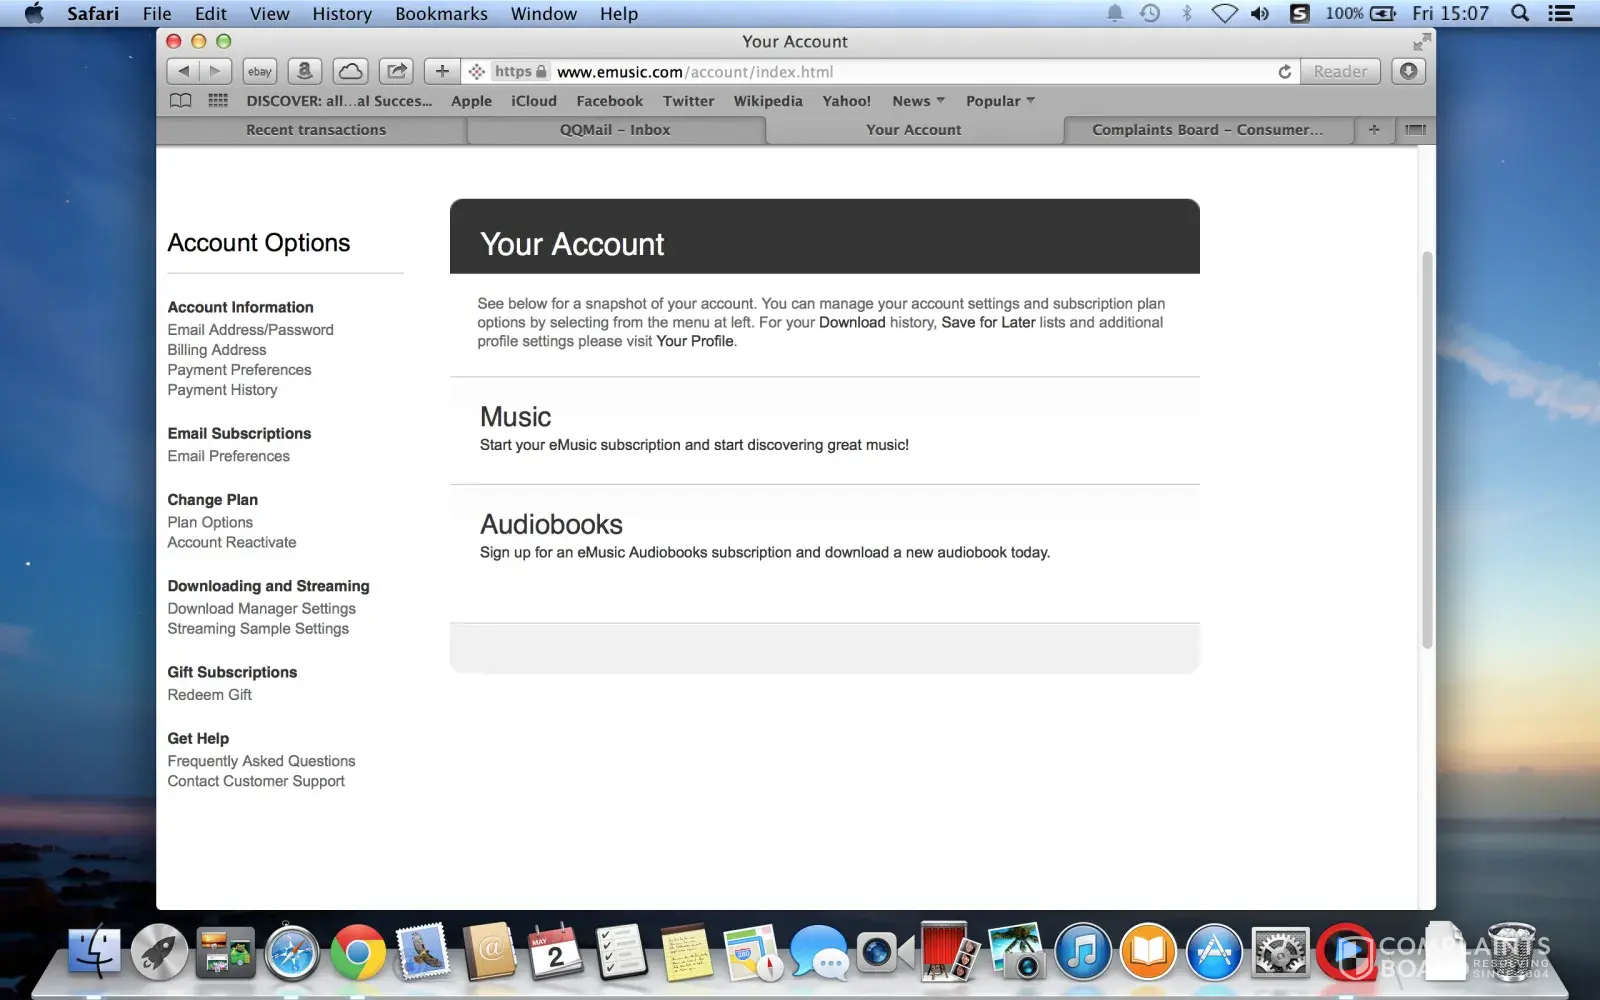
Task: Click the page's vertical scrollbar
Action: [x=1427, y=450]
